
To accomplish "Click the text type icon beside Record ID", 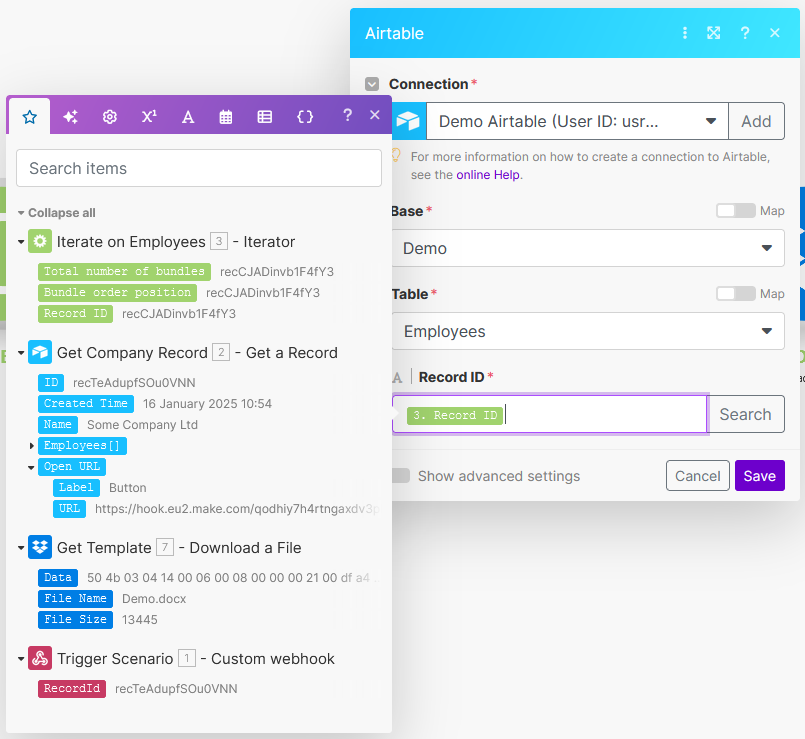I will [x=397, y=378].
